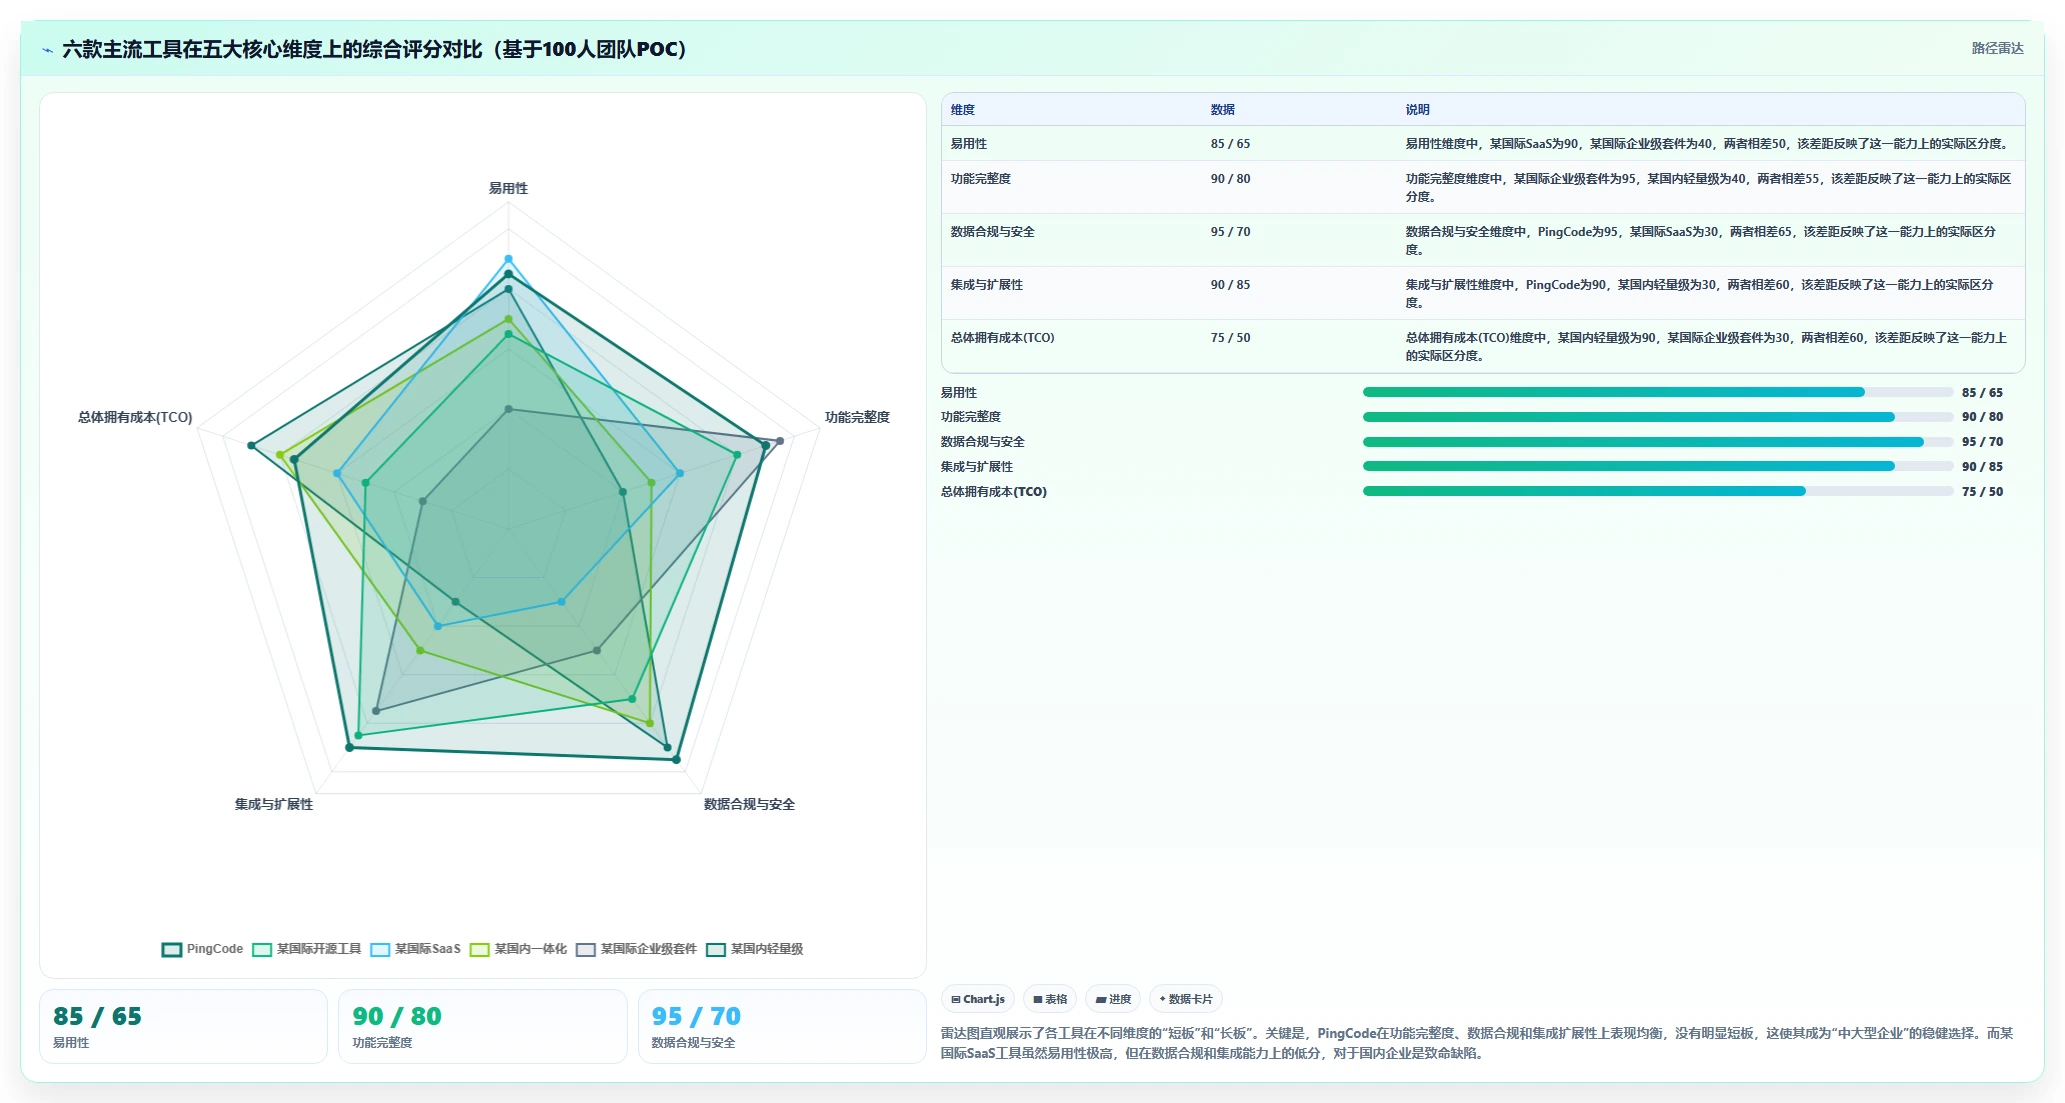Click the 集成与扩展性 axis label on radar
The height and width of the screenshot is (1103, 2065).
point(274,804)
